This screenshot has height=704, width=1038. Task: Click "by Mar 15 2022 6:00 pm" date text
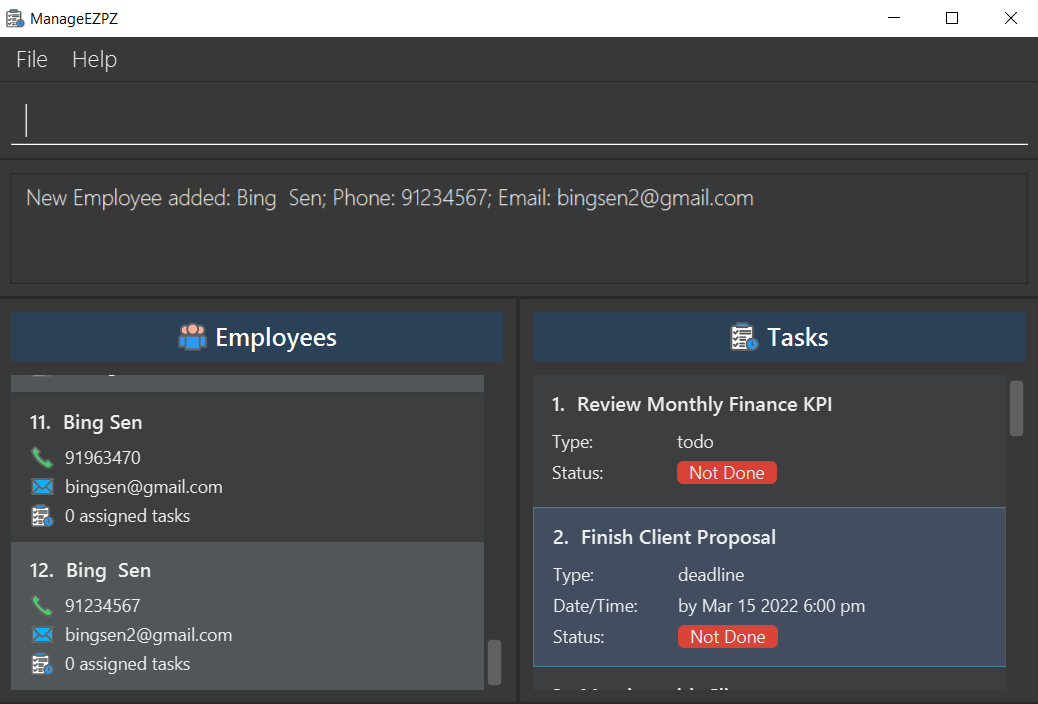pos(771,606)
